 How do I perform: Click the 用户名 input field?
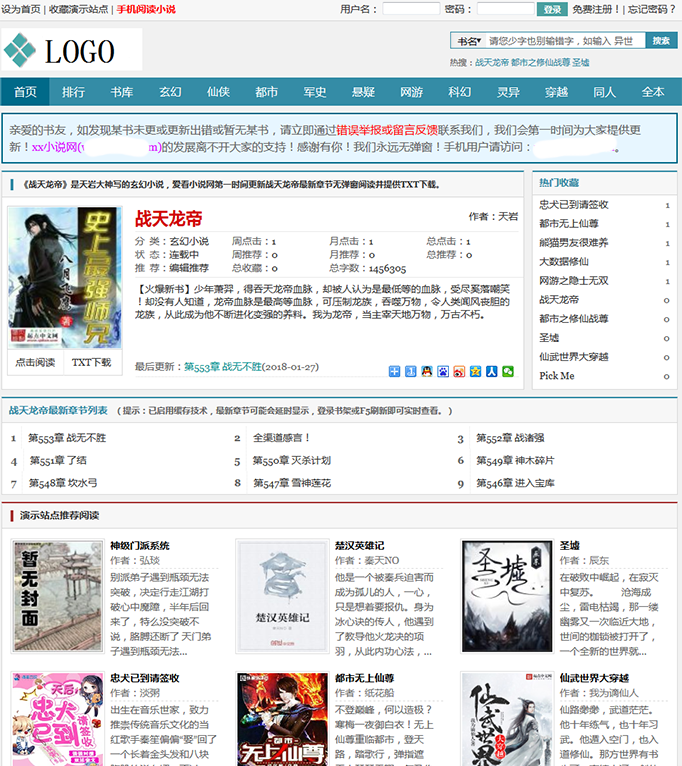(x=411, y=9)
